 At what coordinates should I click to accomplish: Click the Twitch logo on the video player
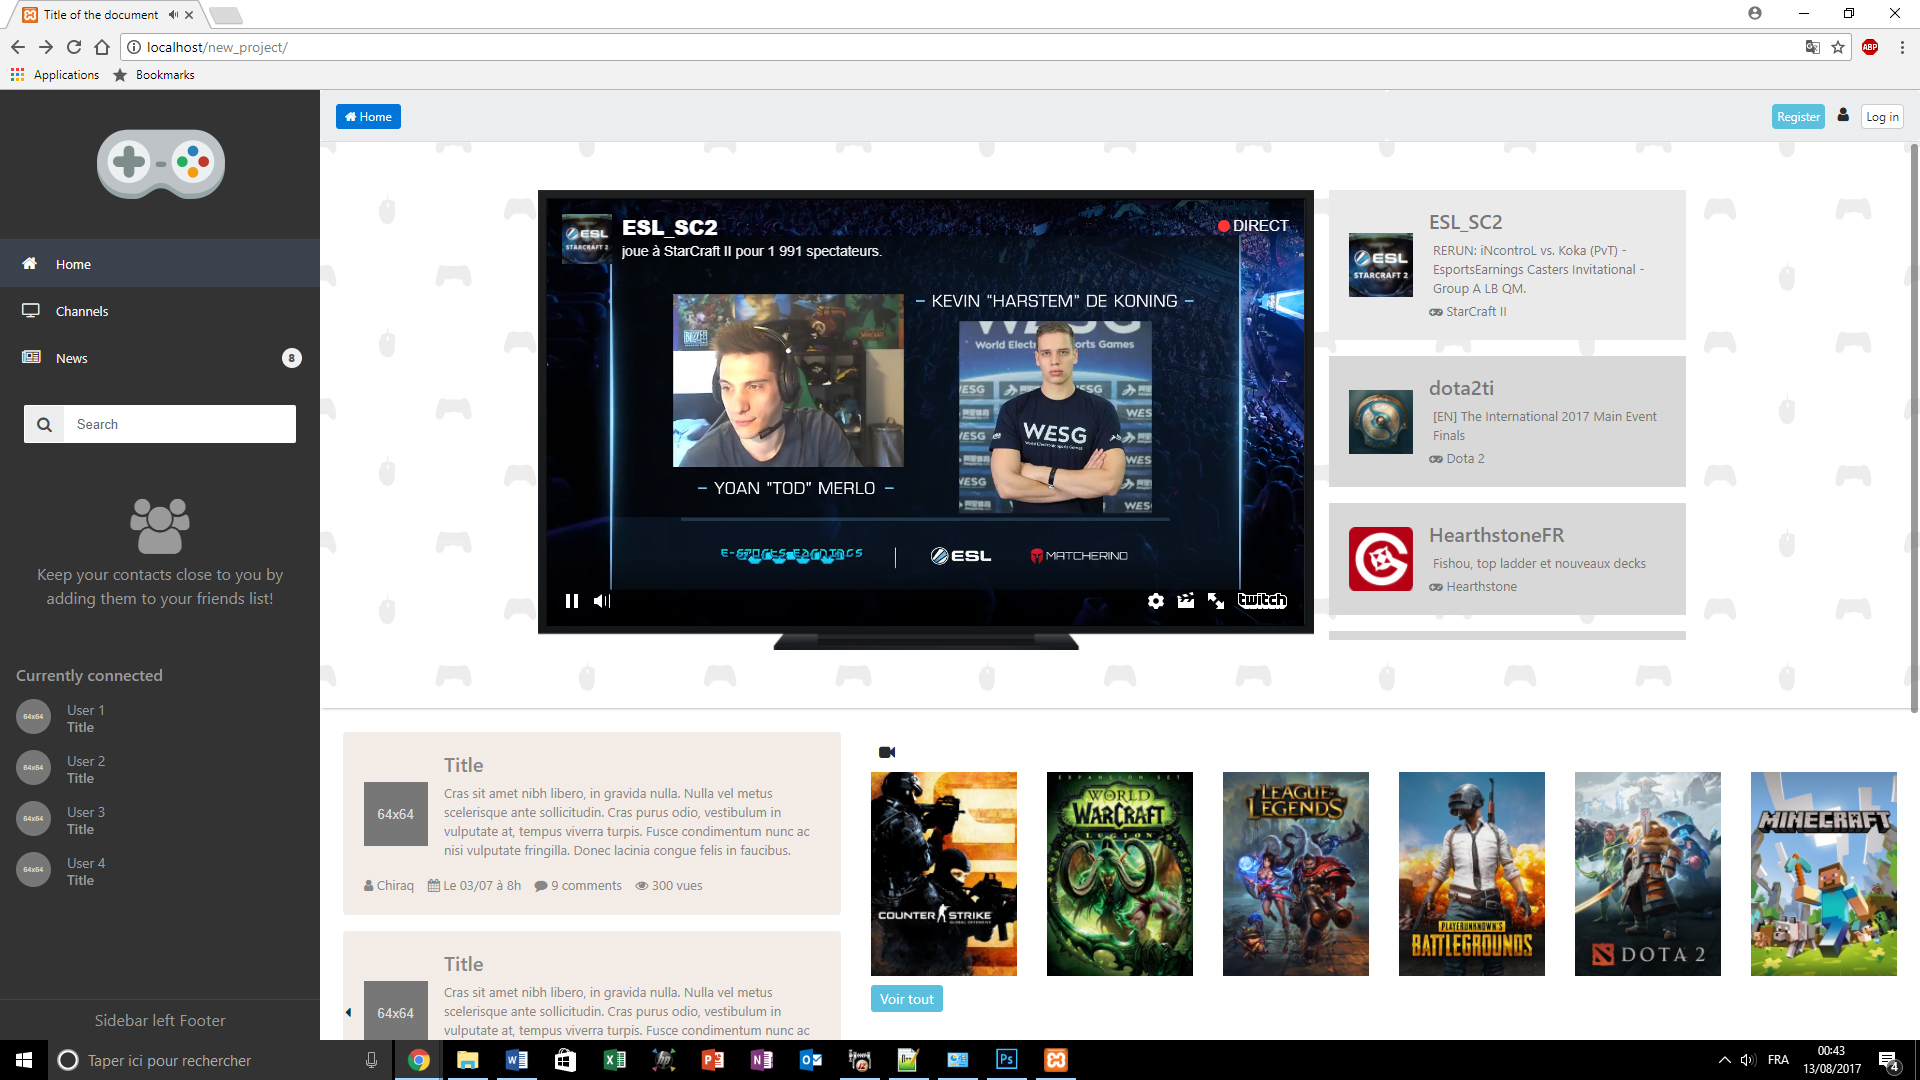pos(1262,600)
